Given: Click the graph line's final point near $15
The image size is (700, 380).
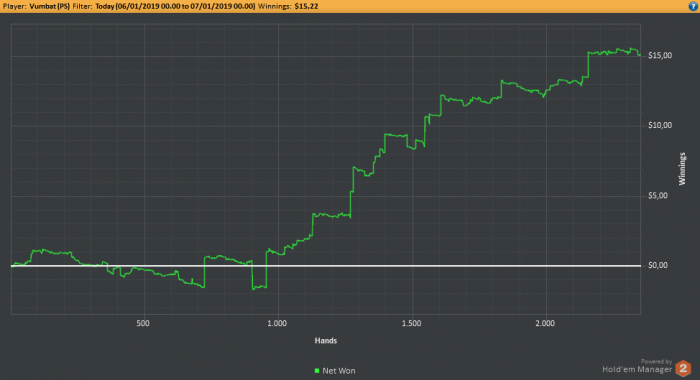Looking at the screenshot, I should pyautogui.click(x=640, y=55).
